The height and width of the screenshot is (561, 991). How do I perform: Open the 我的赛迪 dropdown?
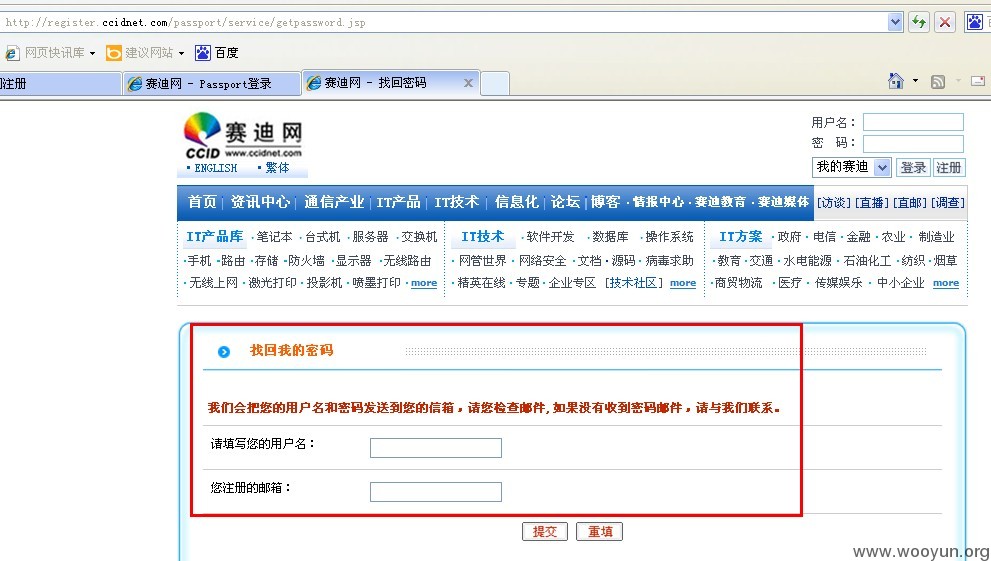(851, 167)
